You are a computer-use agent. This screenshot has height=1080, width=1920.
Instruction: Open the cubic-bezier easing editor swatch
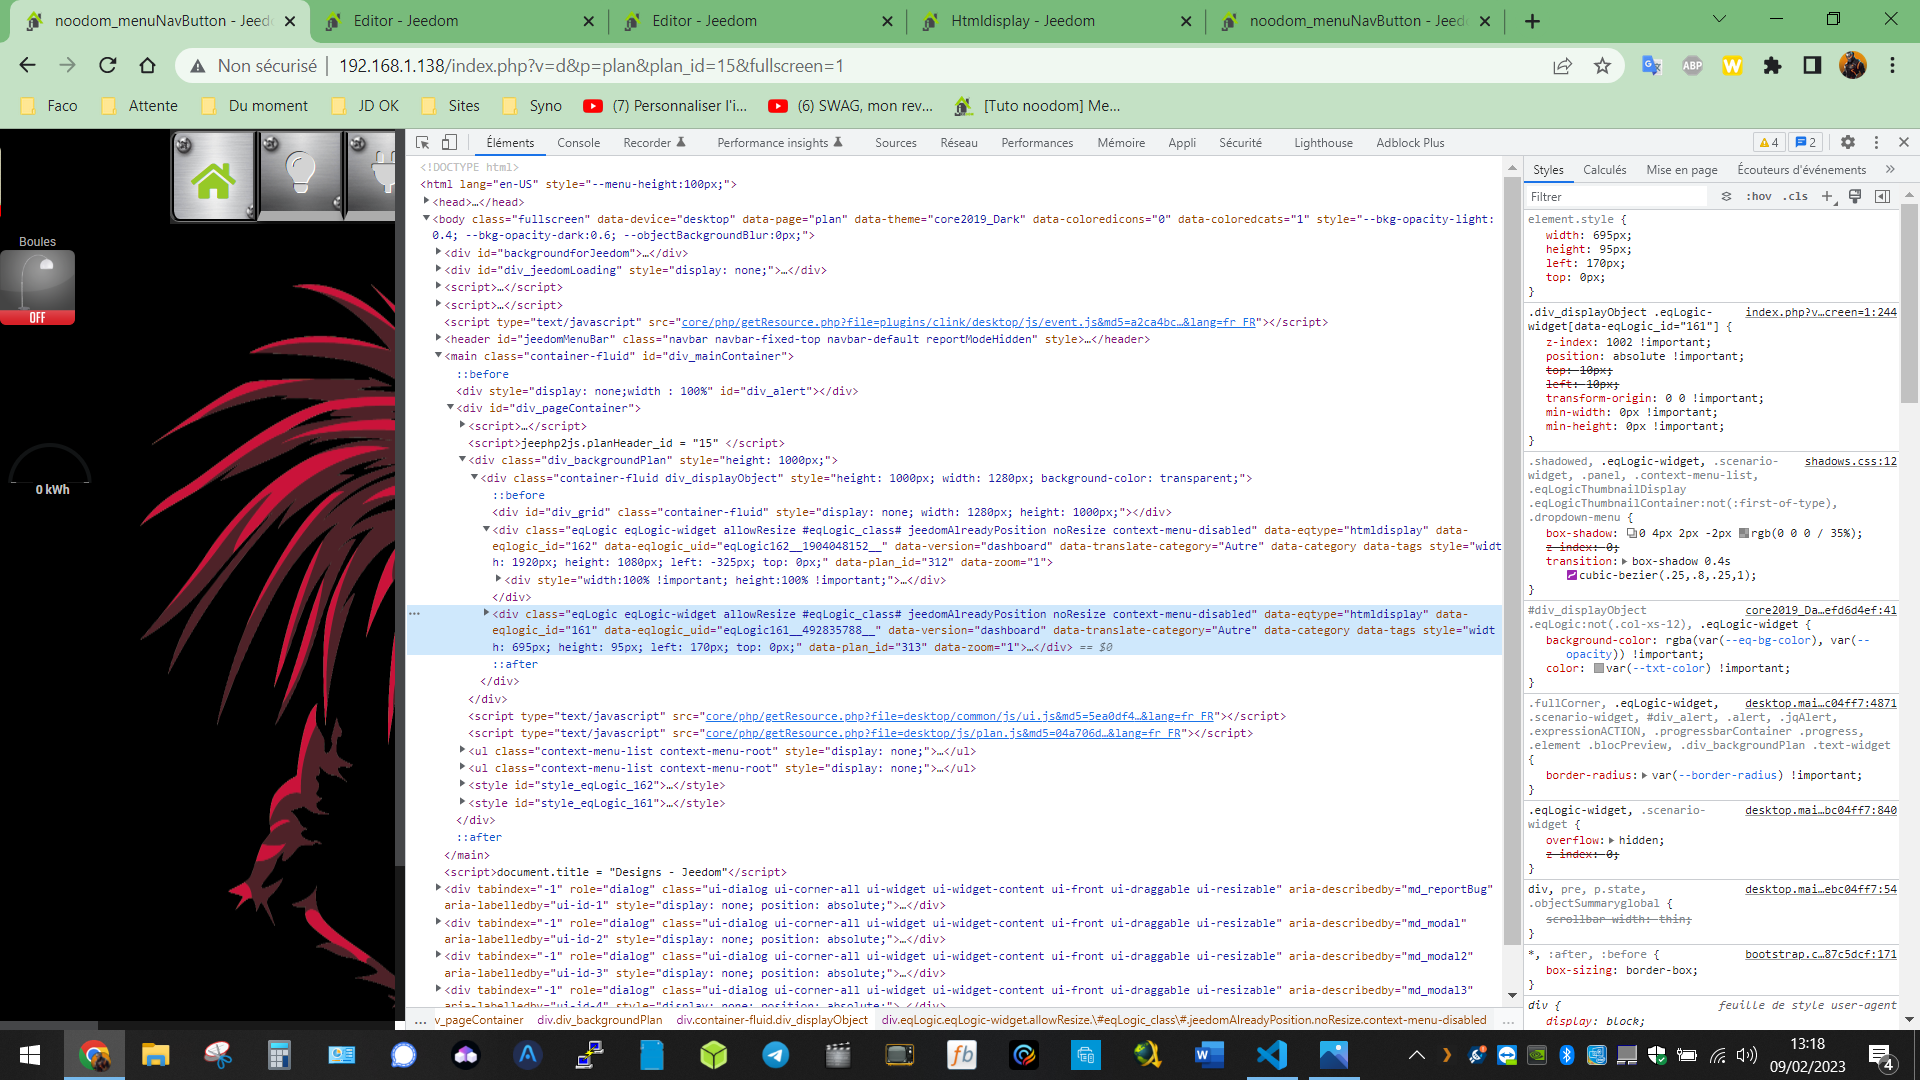[x=1572, y=575]
